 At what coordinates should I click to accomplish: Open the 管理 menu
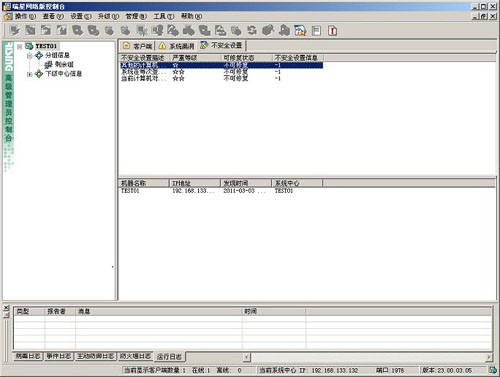point(136,16)
